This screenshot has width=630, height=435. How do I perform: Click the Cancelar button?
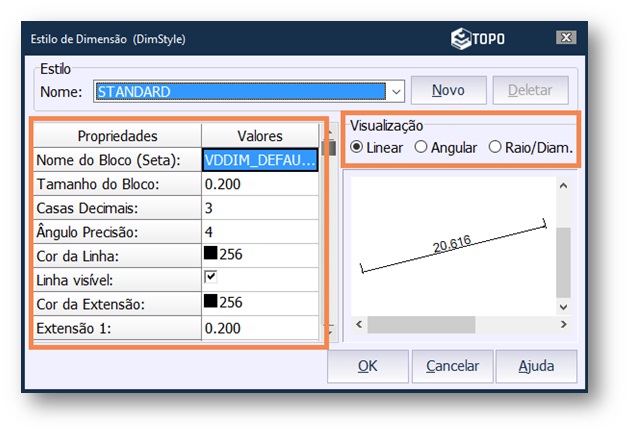tap(452, 366)
